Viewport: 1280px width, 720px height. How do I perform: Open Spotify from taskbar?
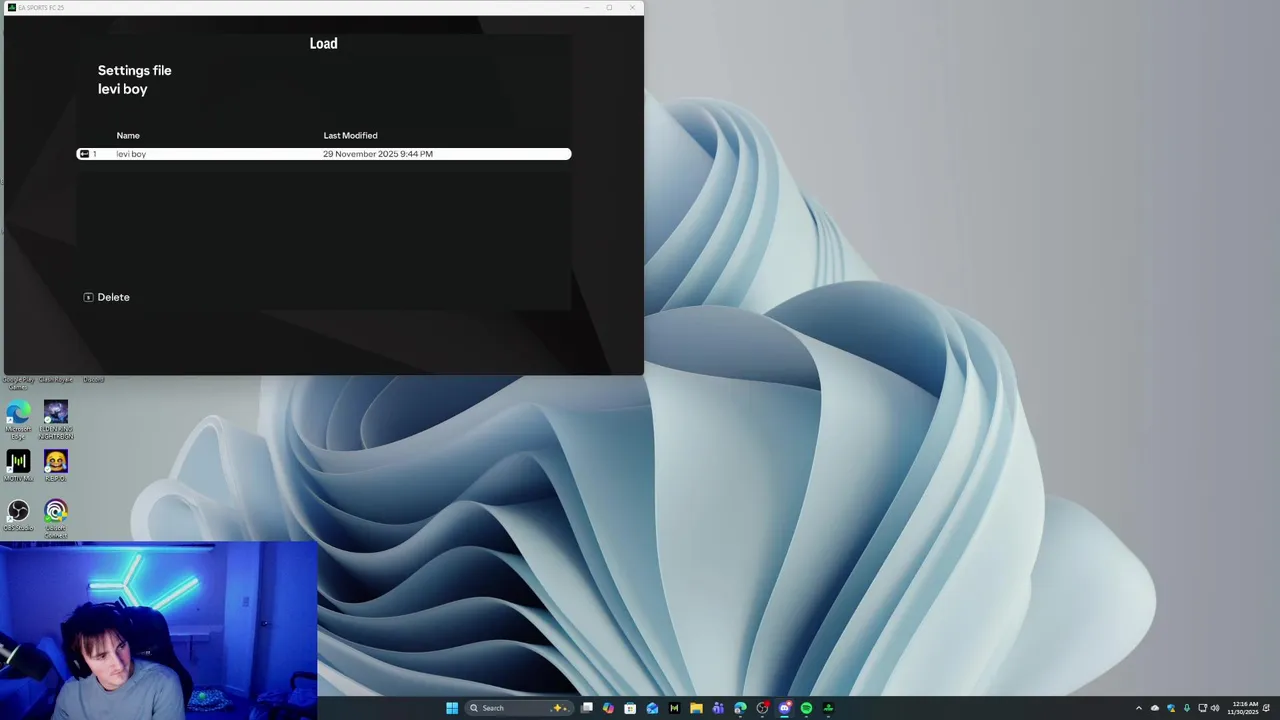click(x=806, y=708)
